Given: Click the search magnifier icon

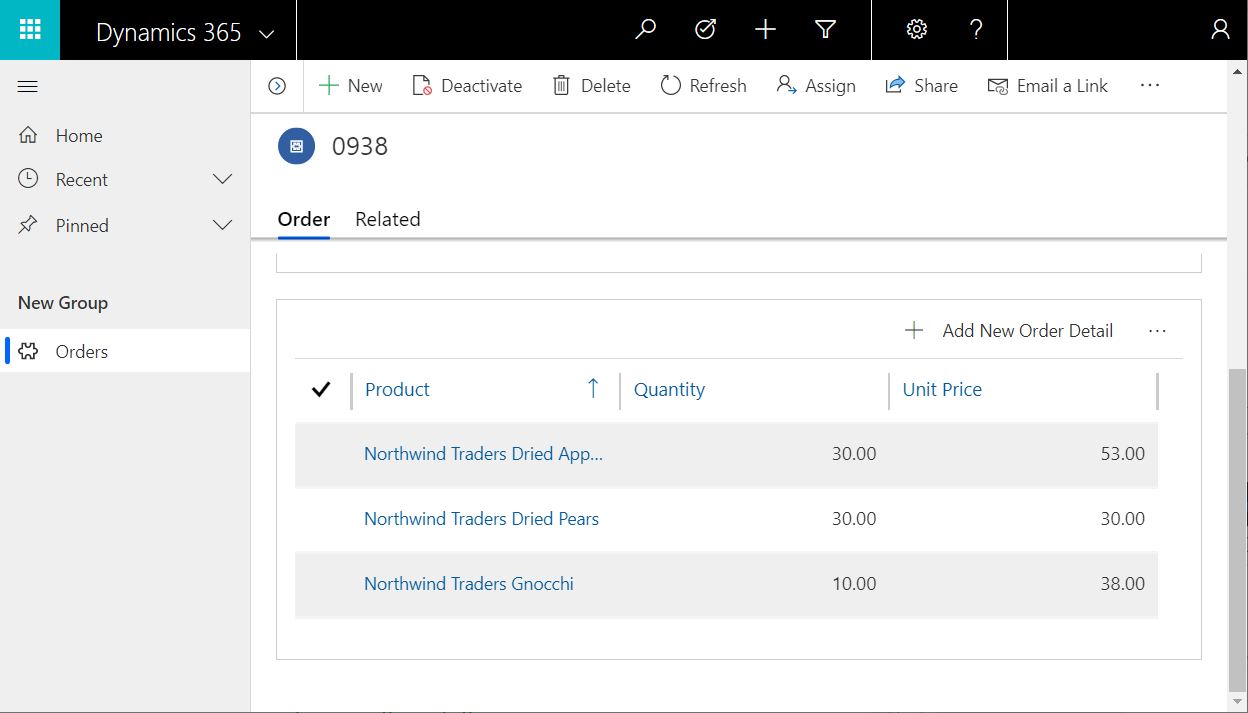Looking at the screenshot, I should click(x=645, y=29).
